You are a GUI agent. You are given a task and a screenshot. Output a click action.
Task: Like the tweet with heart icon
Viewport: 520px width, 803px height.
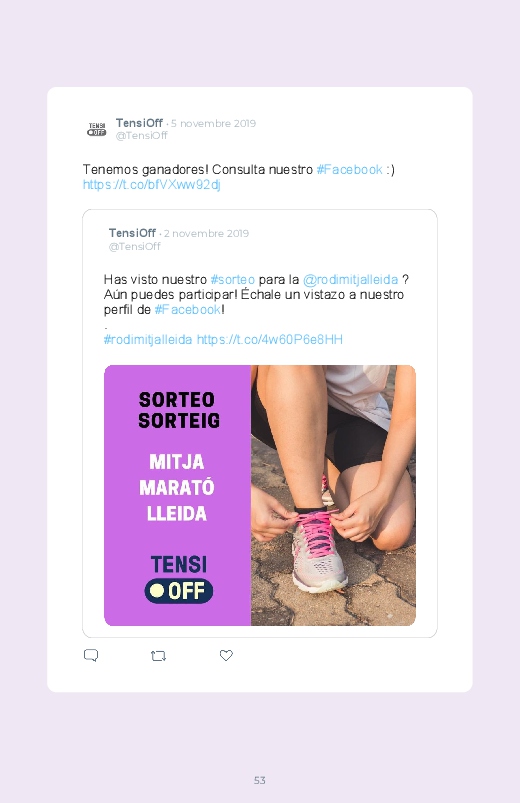pos(226,655)
